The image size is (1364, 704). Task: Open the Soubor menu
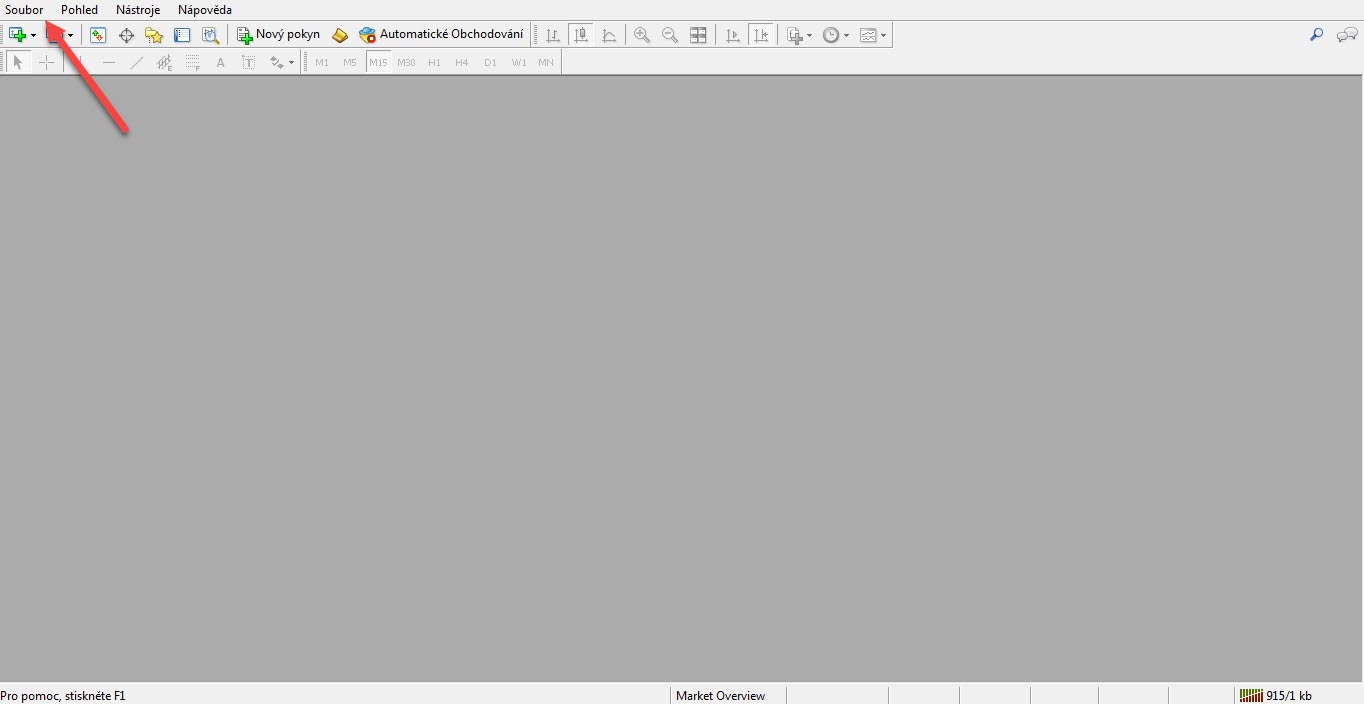click(x=24, y=10)
